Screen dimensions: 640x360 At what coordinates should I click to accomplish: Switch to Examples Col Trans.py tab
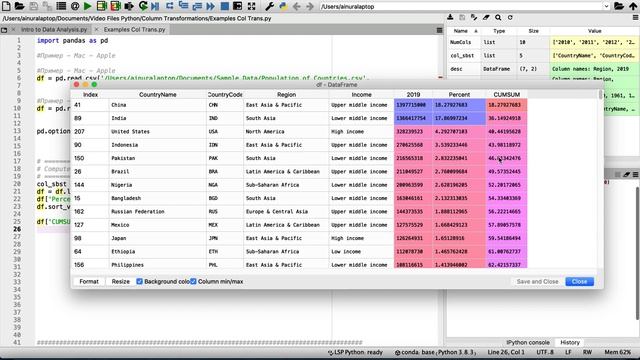click(x=134, y=30)
